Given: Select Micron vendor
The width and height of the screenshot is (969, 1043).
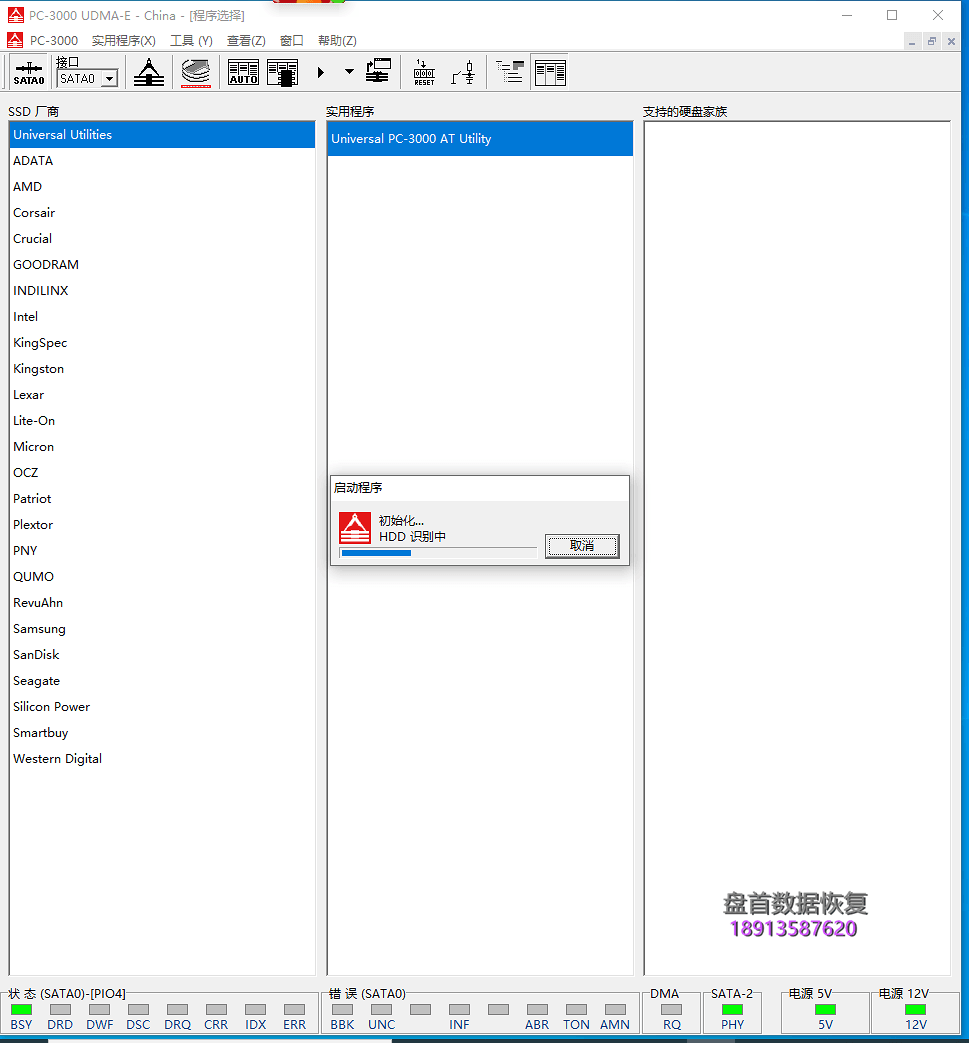Looking at the screenshot, I should (x=162, y=446).
